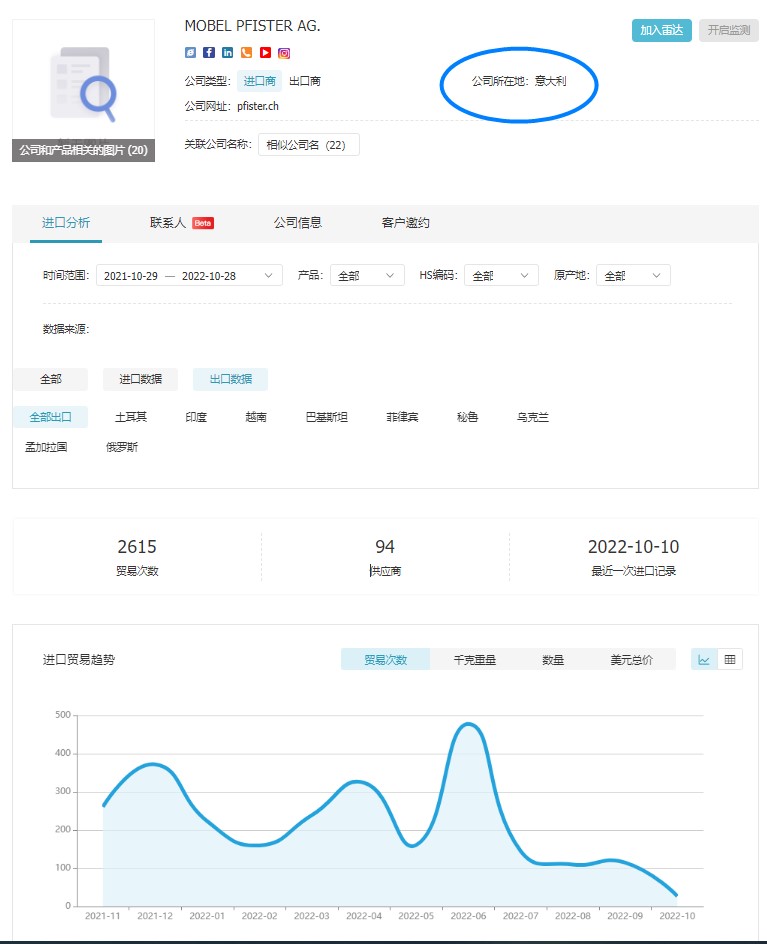Click start date 2021-10-29 field

tap(131, 276)
